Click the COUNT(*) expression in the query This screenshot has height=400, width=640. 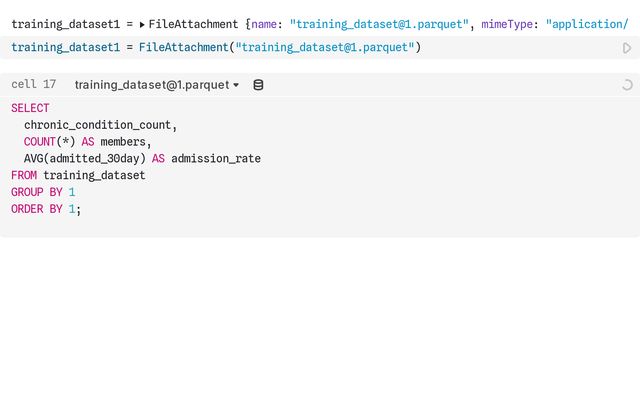[49, 142]
